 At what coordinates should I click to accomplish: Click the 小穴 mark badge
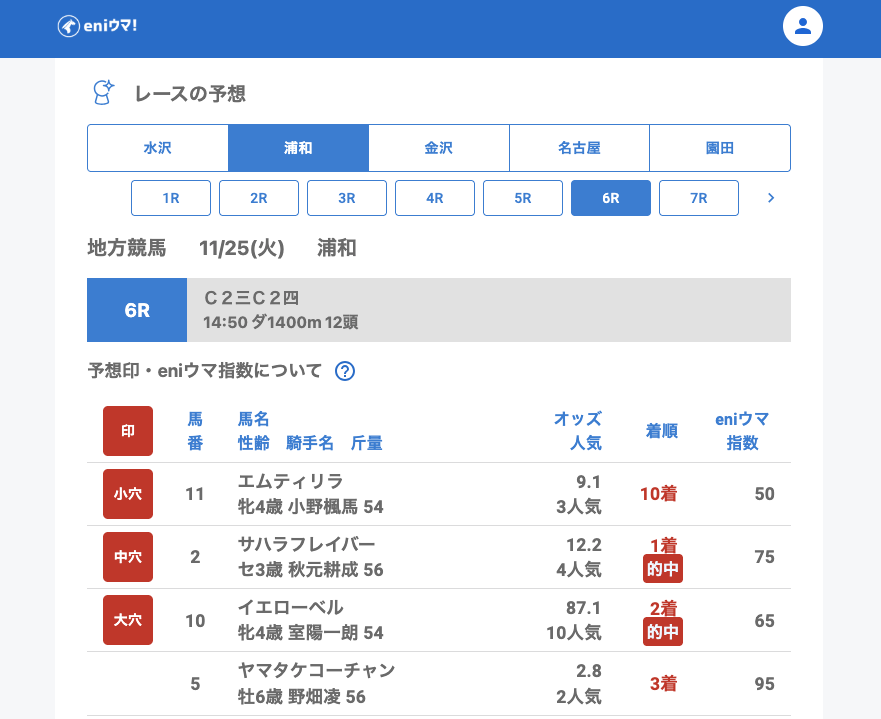tap(128, 494)
